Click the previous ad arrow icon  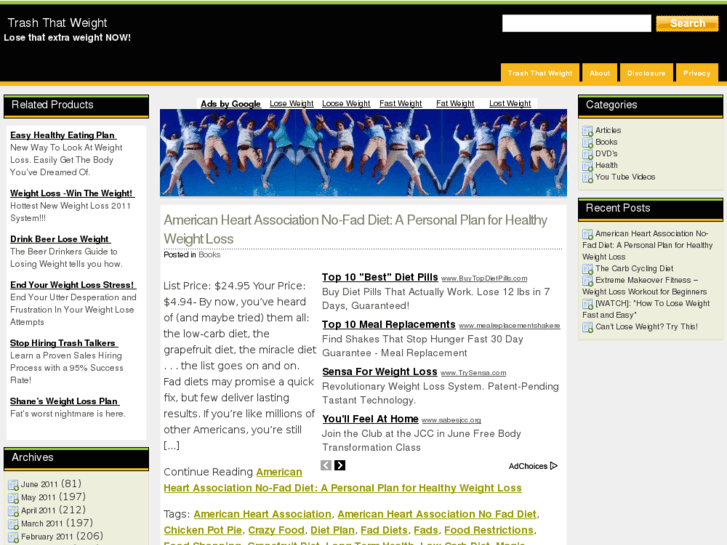coord(326,465)
